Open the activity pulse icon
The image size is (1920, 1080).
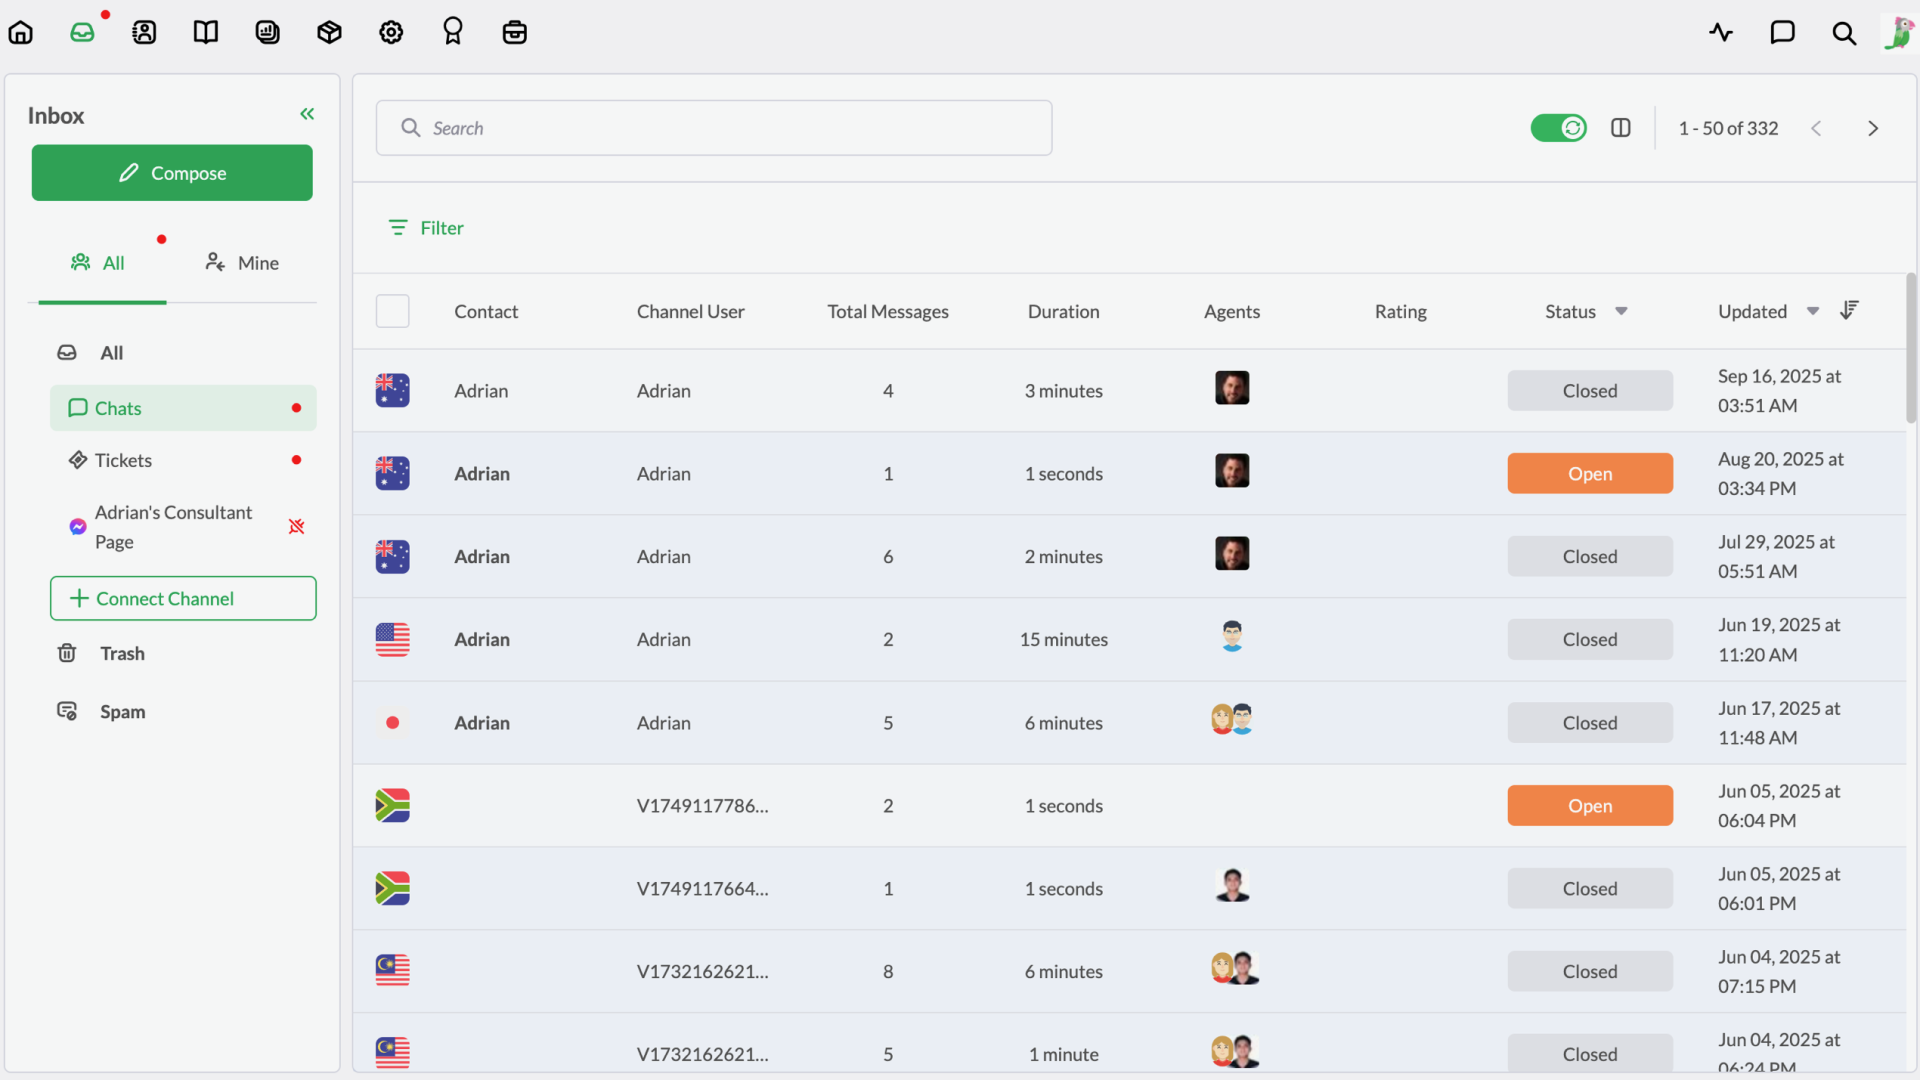pos(1721,32)
